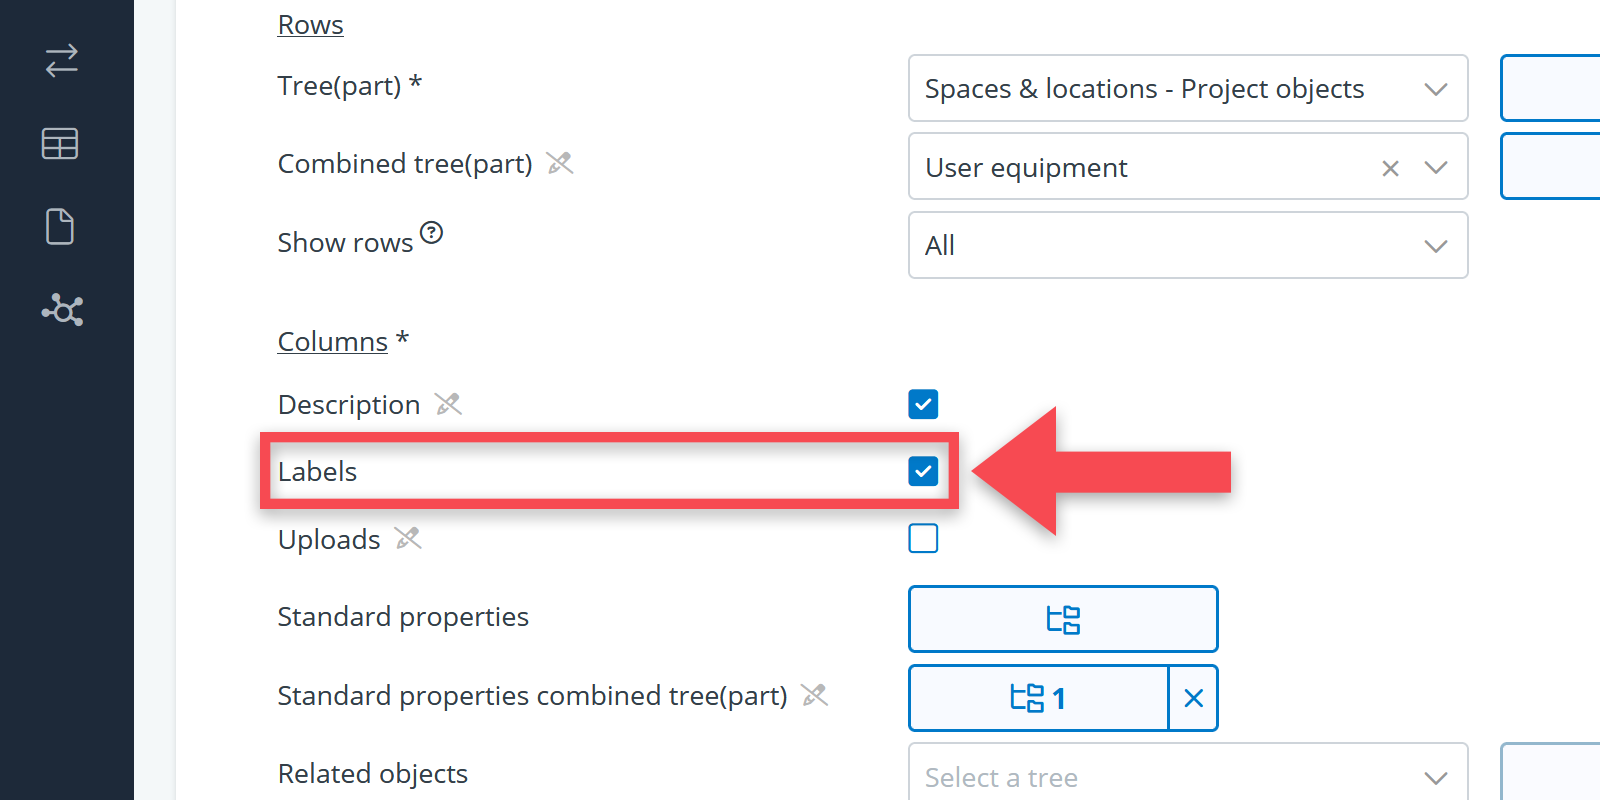Clear the User equipment selection

pos(1390,168)
